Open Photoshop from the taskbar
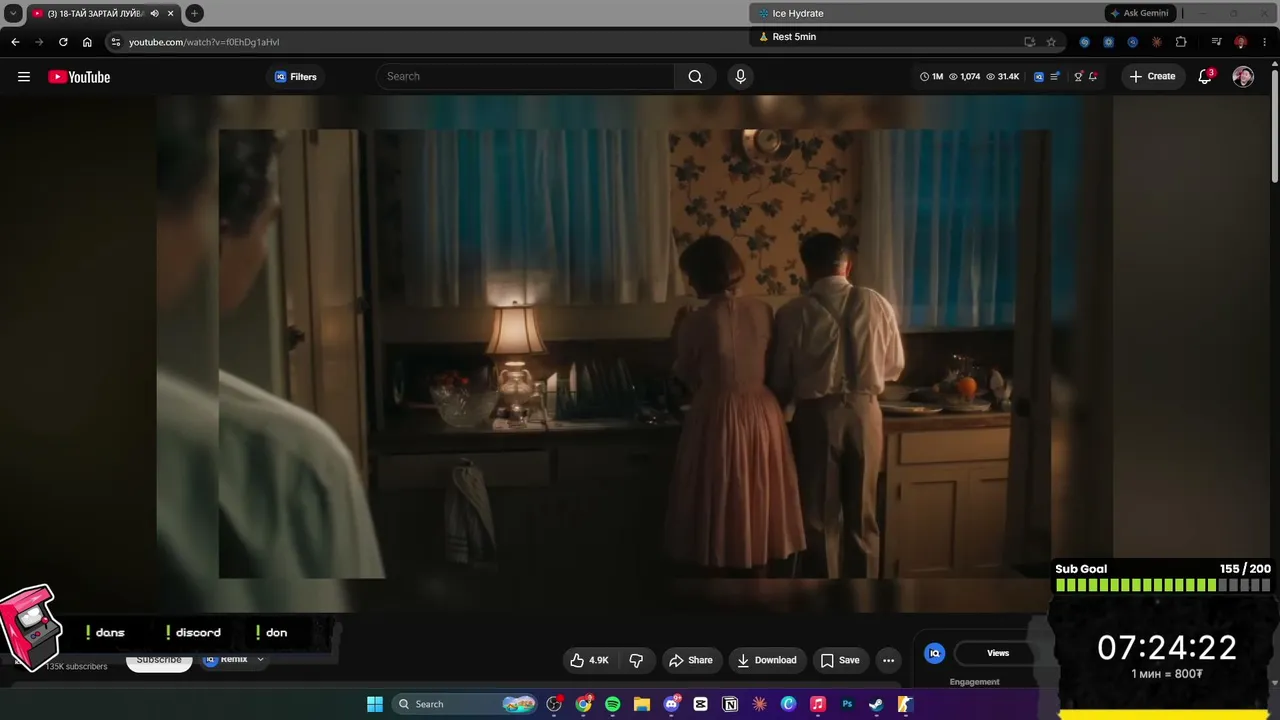This screenshot has height=720, width=1280. point(847,704)
